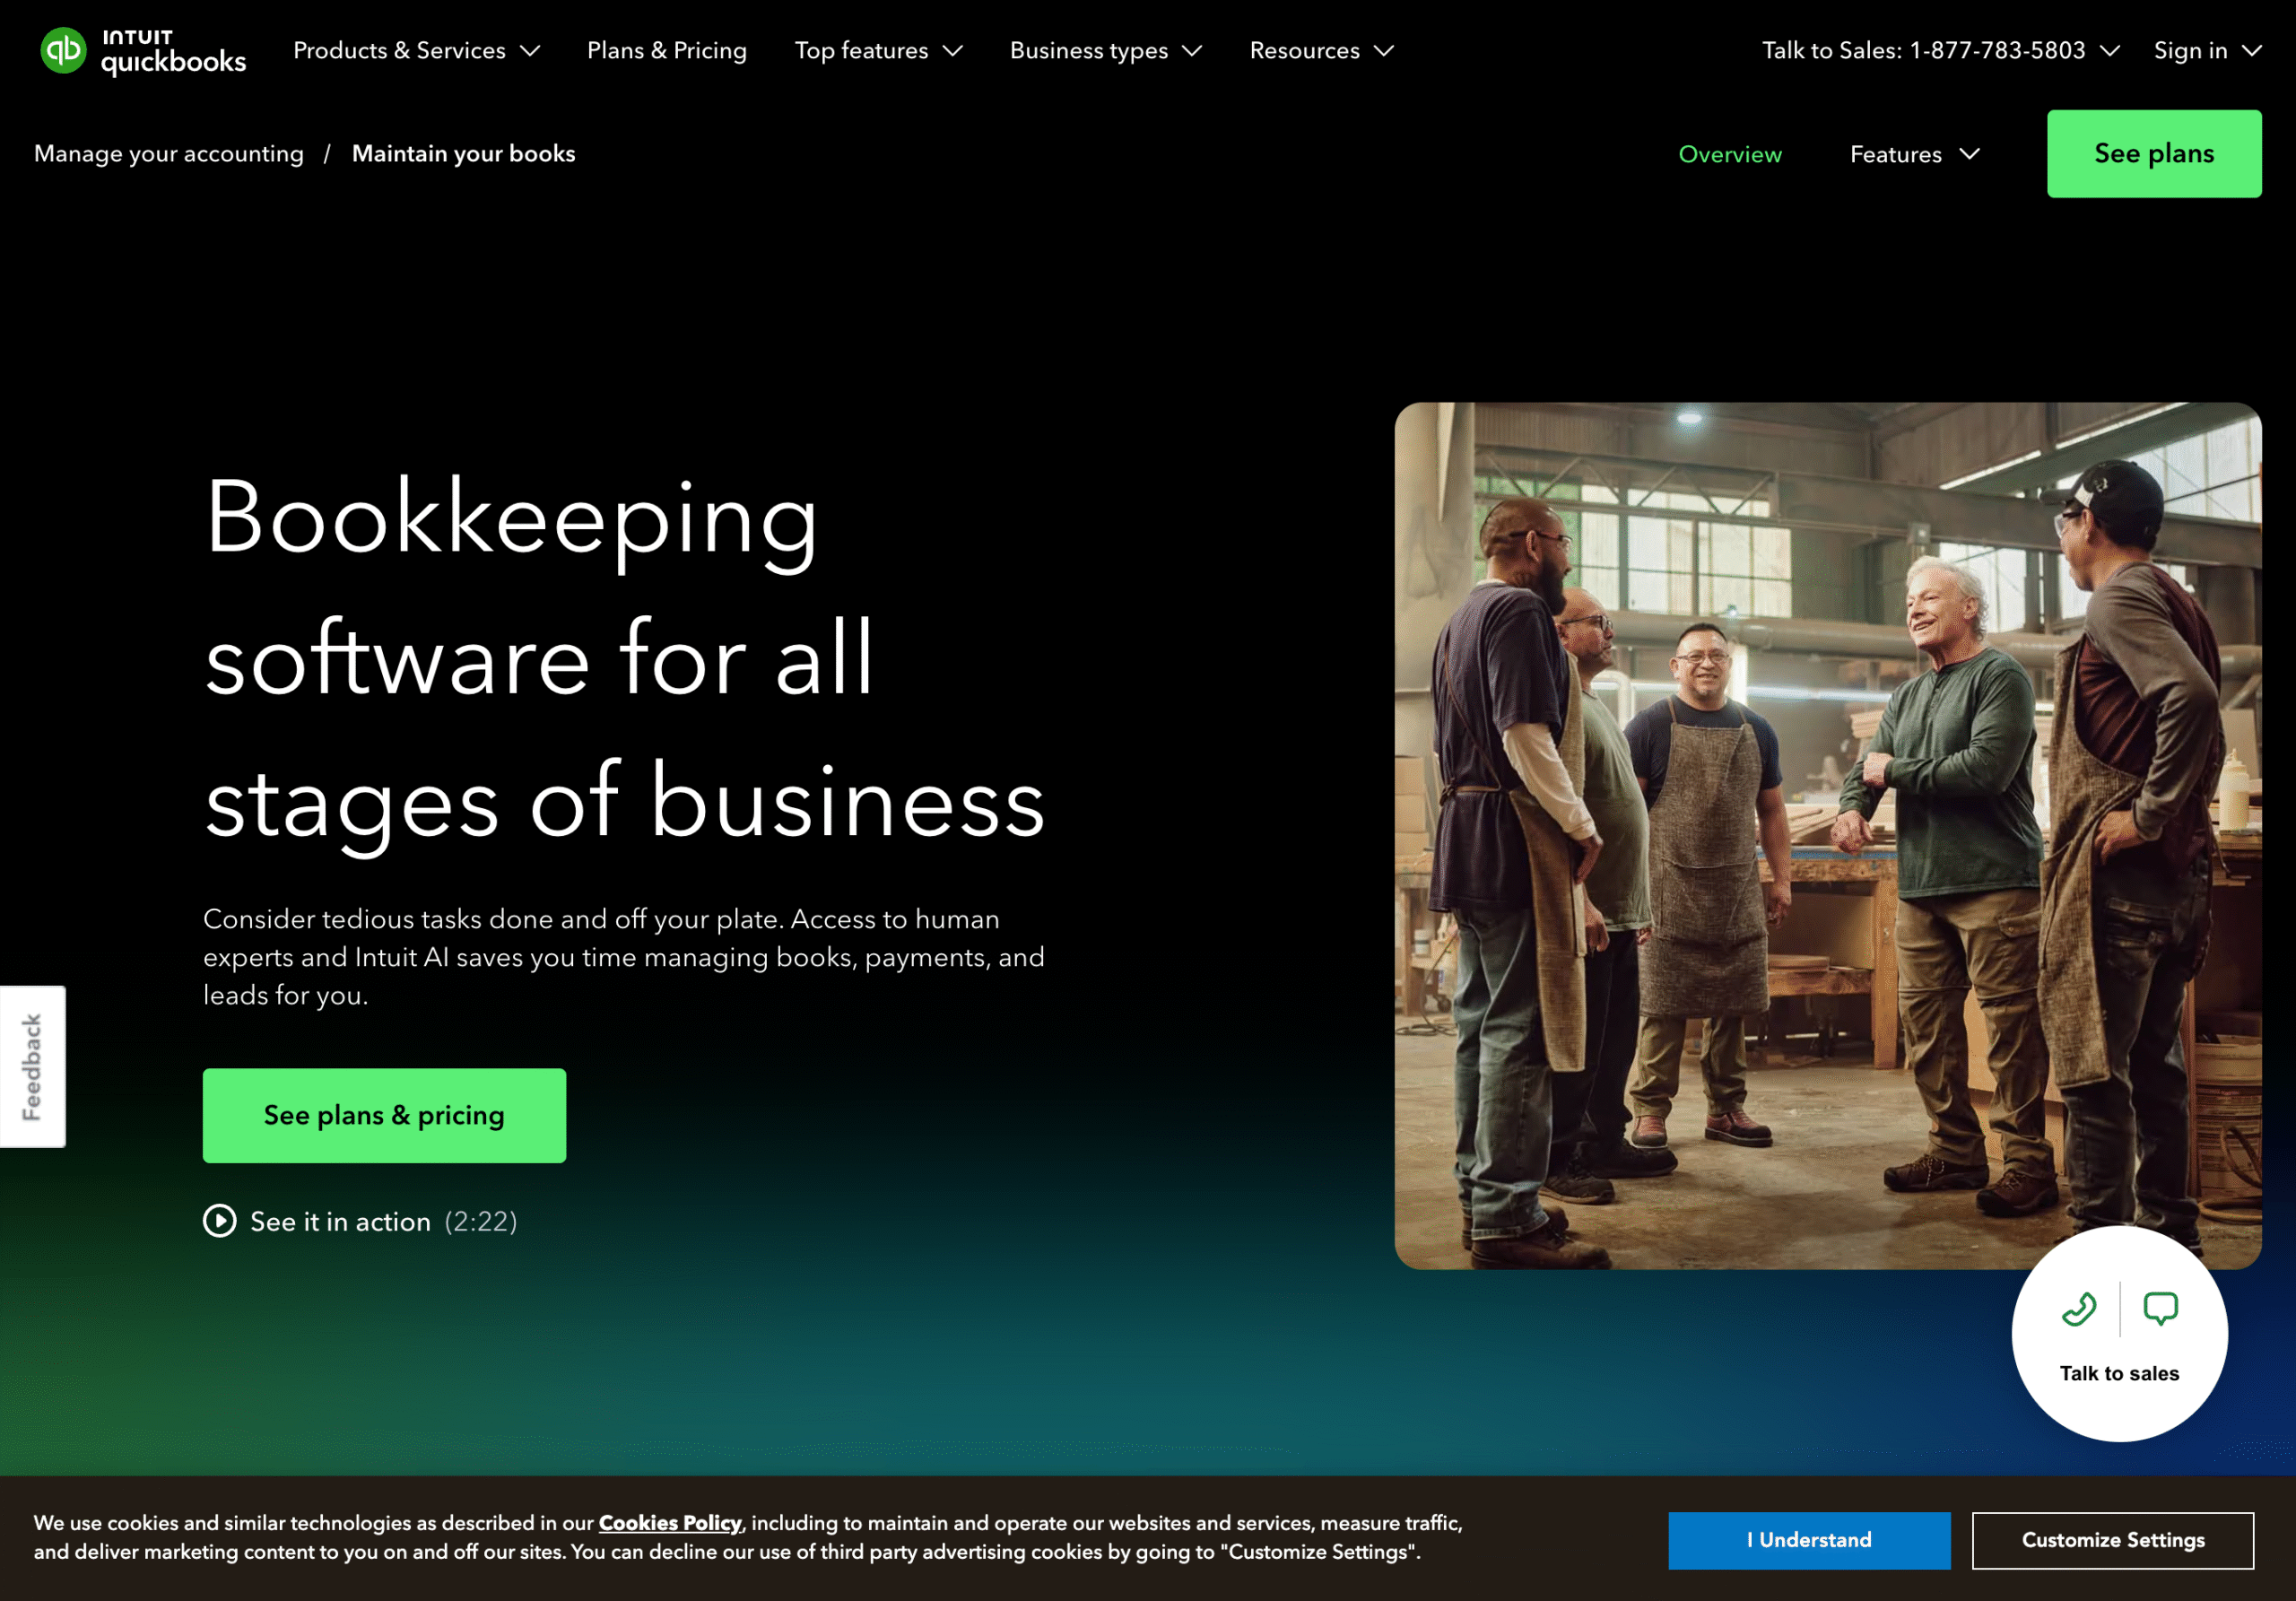Open Customize Settings for cookies
This screenshot has width=2296, height=1601.
[x=2113, y=1540]
